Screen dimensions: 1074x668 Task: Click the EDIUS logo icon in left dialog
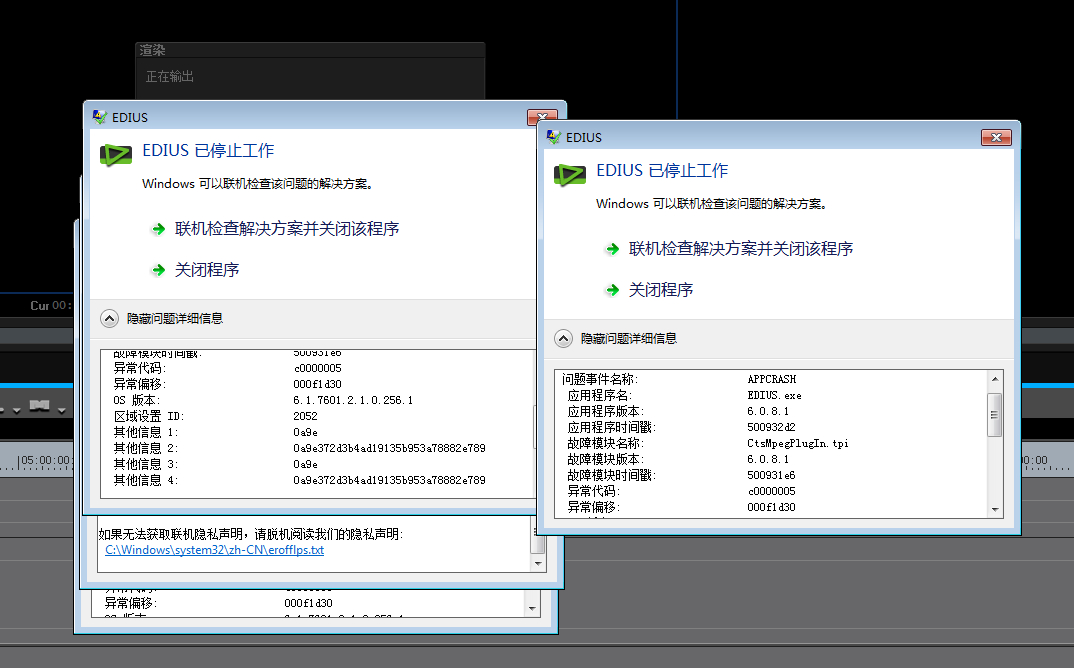point(116,156)
